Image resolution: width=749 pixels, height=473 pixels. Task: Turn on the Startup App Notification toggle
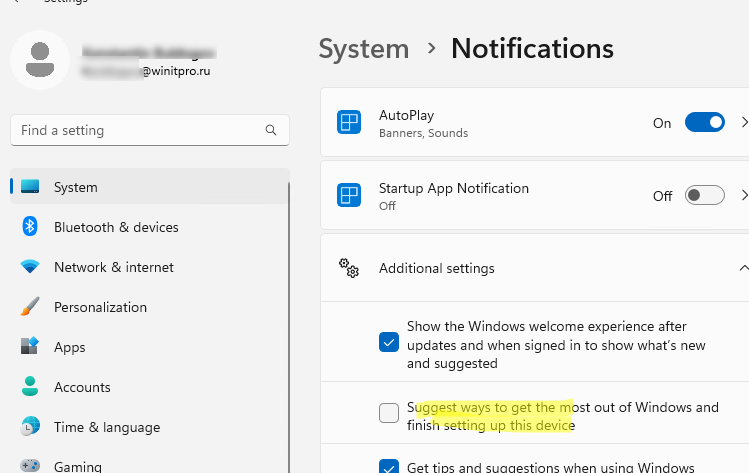(x=705, y=195)
